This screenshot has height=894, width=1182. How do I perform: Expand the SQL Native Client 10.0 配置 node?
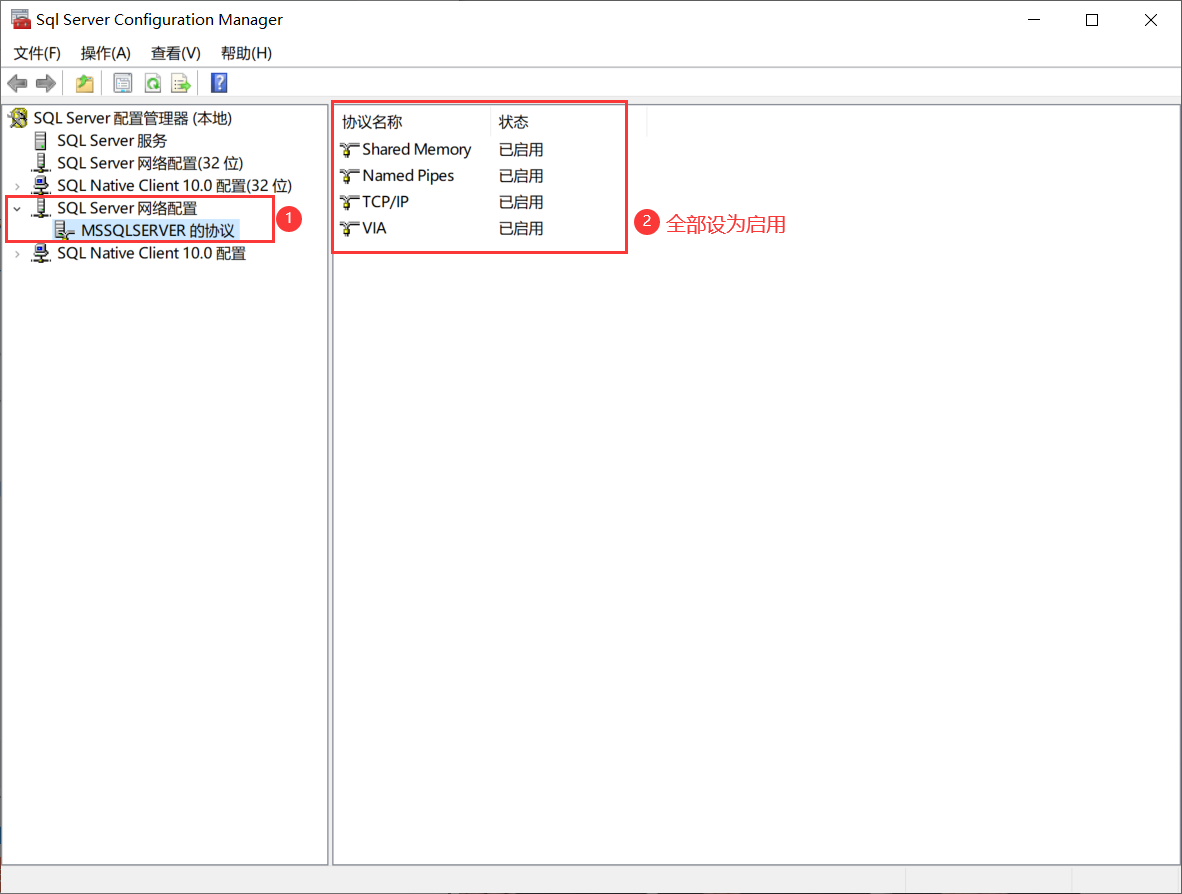coord(17,254)
